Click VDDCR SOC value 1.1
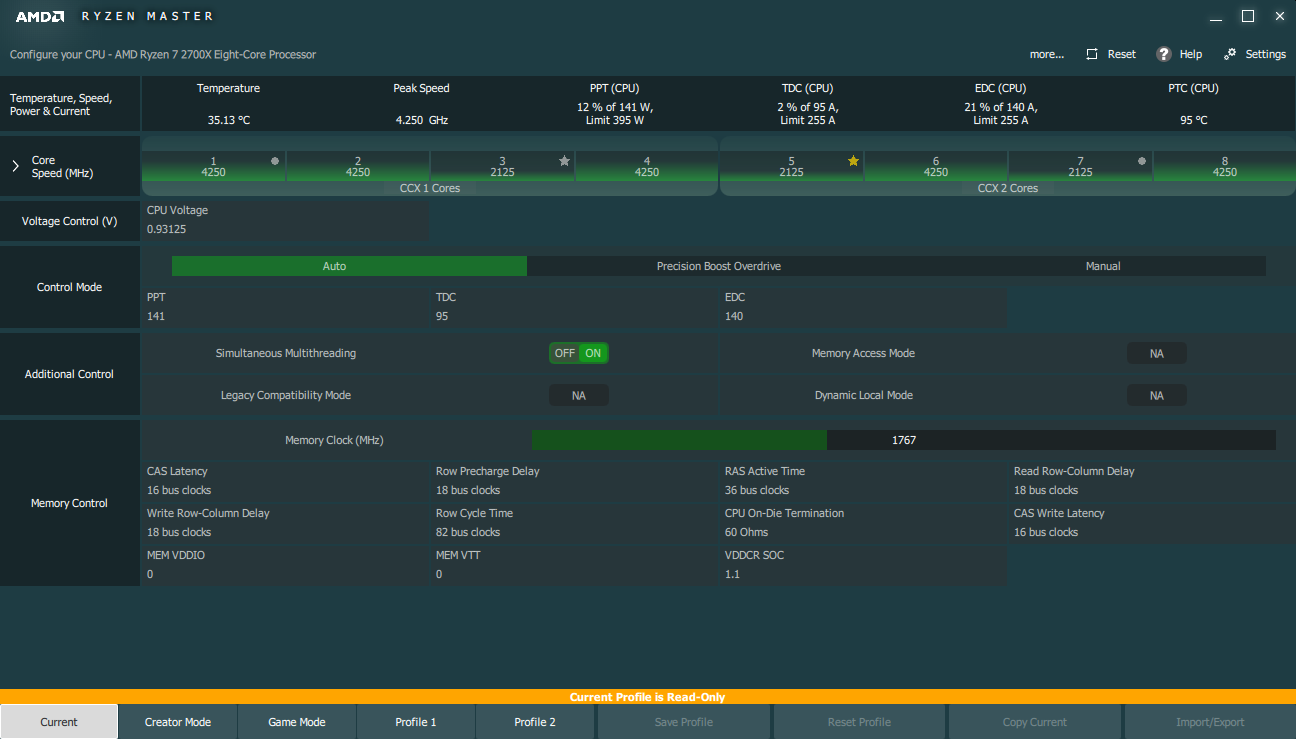The width and height of the screenshot is (1296, 739). 732,574
